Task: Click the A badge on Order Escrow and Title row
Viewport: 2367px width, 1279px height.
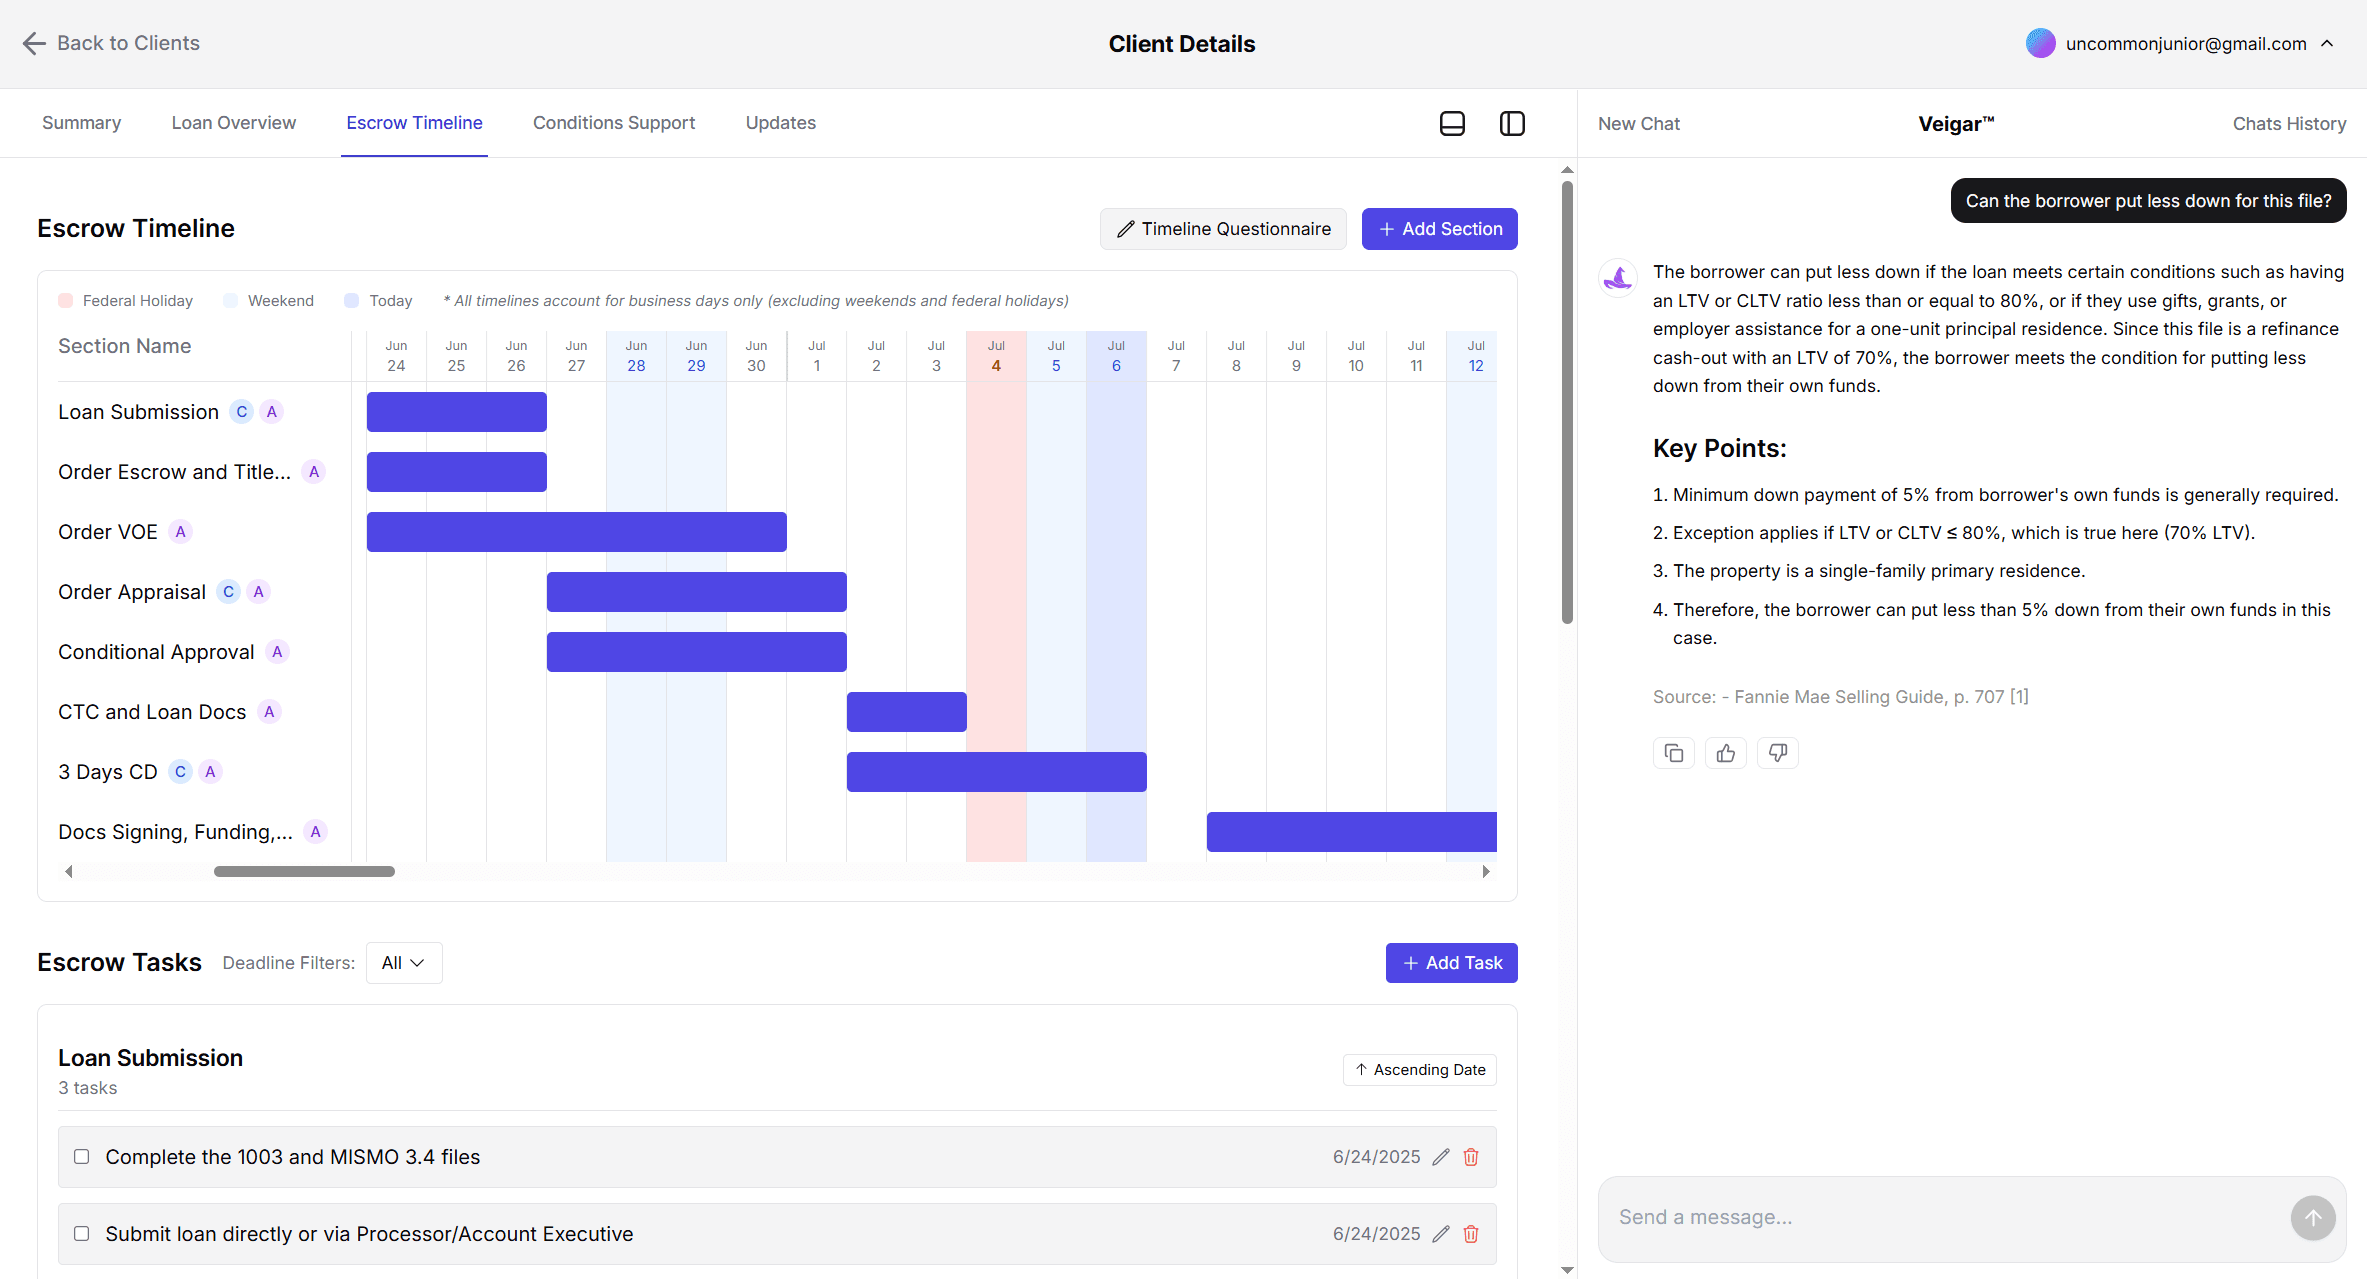Action: point(314,472)
